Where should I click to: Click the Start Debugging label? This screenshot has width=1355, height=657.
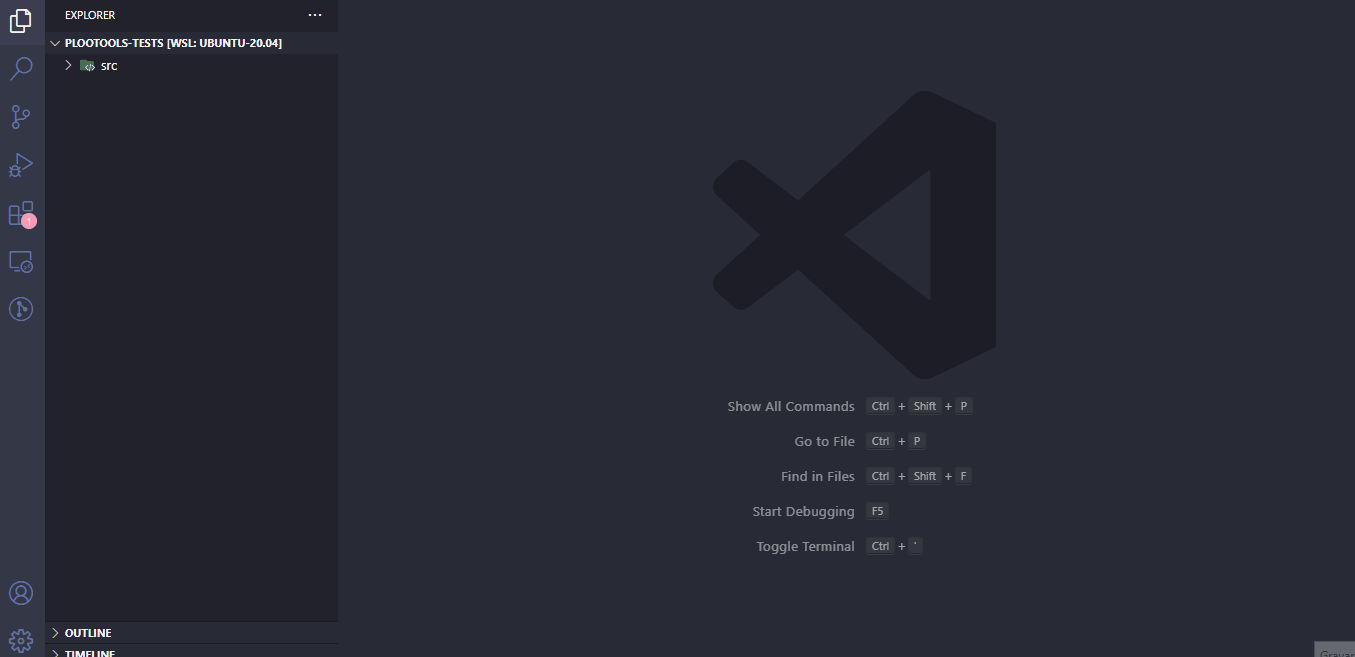pyautogui.click(x=803, y=511)
